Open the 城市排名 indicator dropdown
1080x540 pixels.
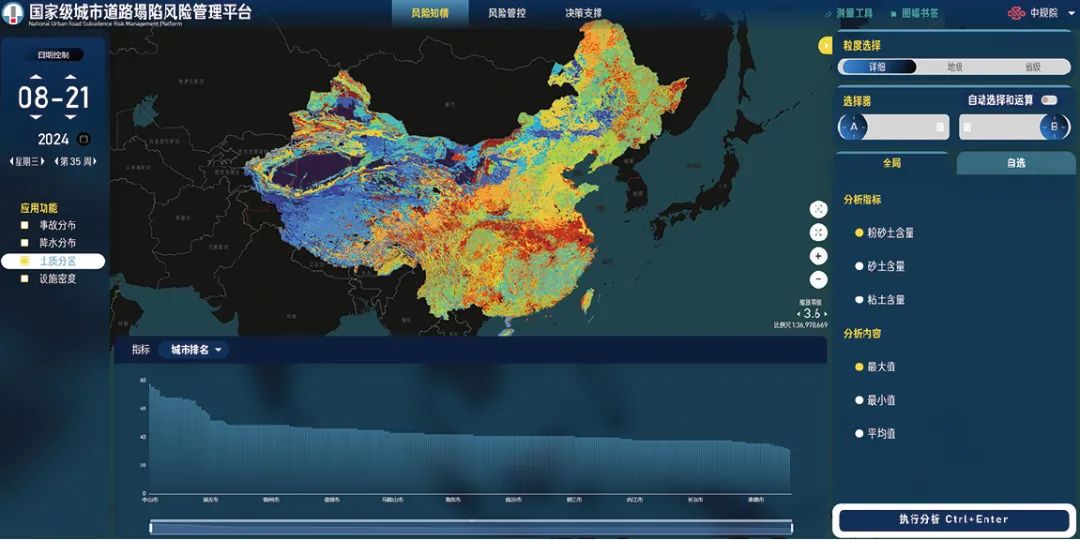198,350
